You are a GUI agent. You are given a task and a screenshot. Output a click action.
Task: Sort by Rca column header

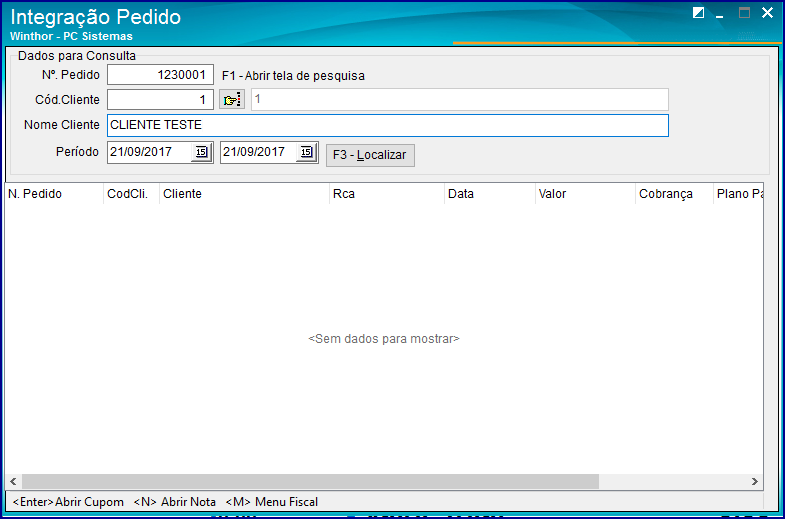tap(387, 194)
